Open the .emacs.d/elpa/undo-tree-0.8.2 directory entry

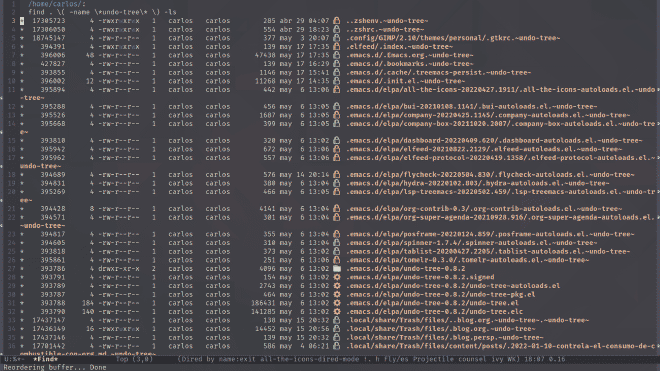406,268
